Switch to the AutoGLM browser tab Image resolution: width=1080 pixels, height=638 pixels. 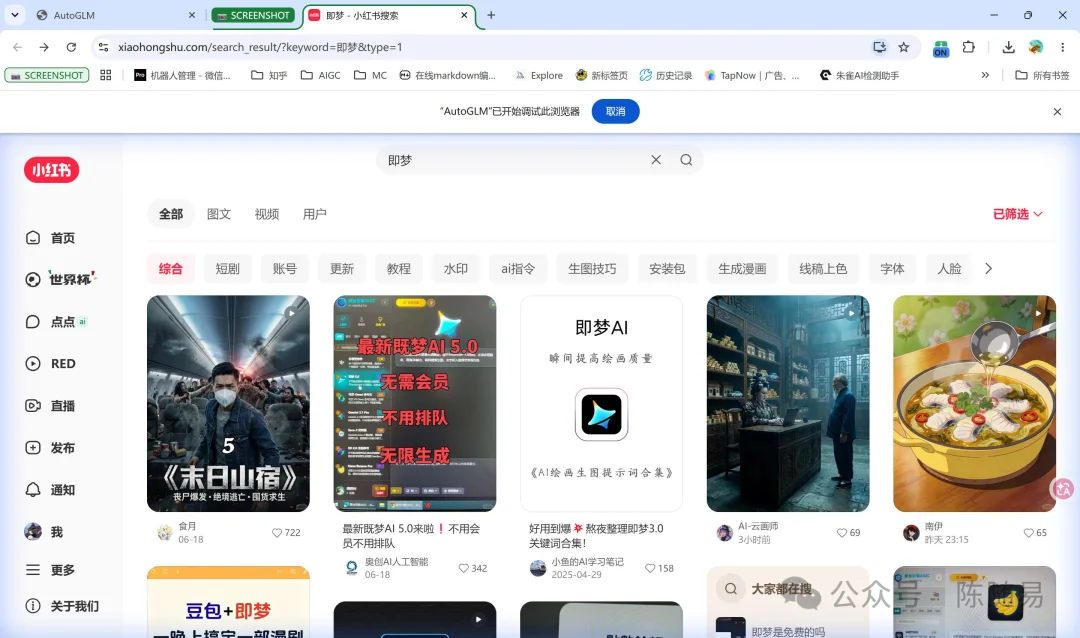[x=116, y=15]
